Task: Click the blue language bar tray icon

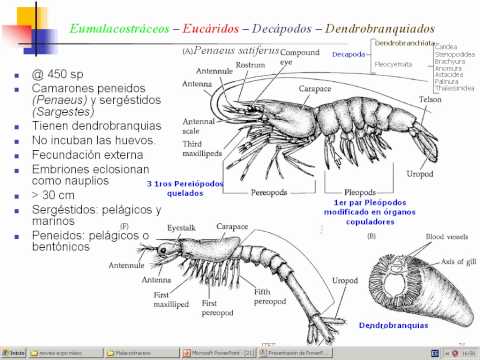Action: pos(435,353)
